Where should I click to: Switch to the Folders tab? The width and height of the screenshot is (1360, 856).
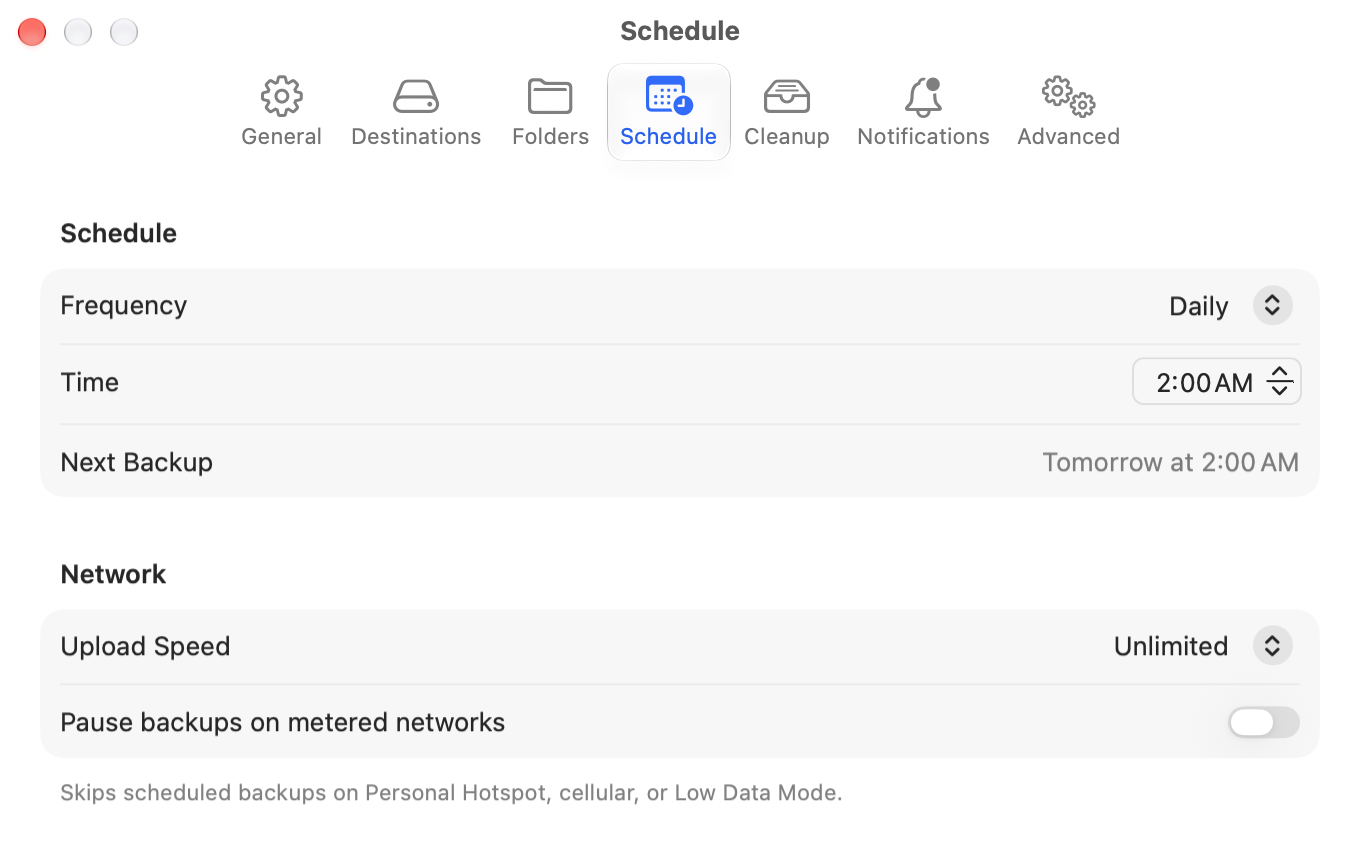click(x=550, y=112)
